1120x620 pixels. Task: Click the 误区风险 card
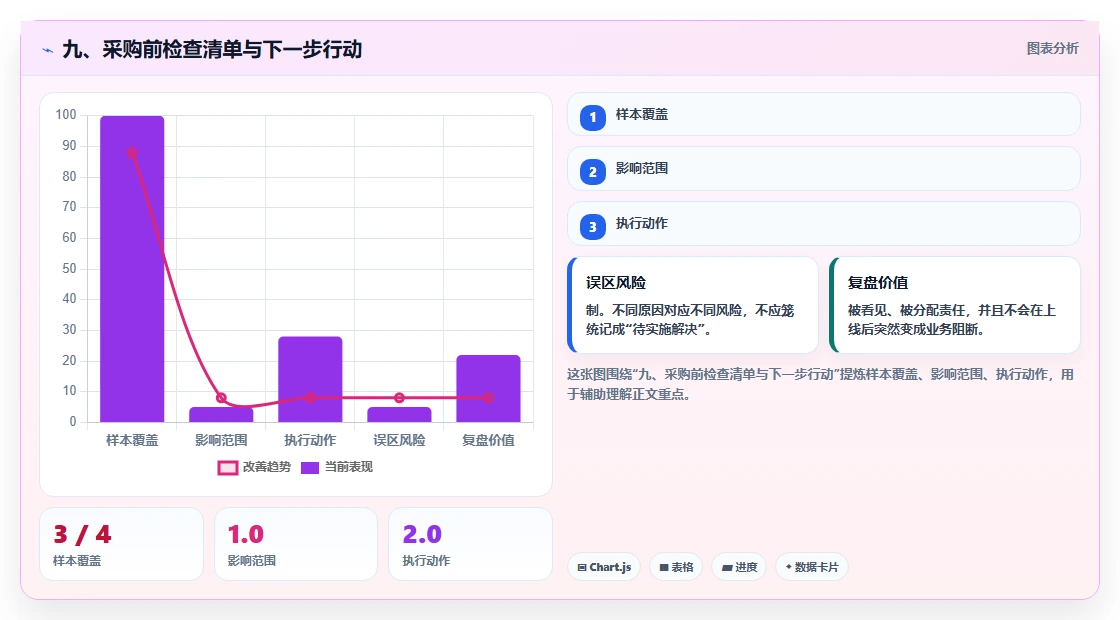[693, 305]
